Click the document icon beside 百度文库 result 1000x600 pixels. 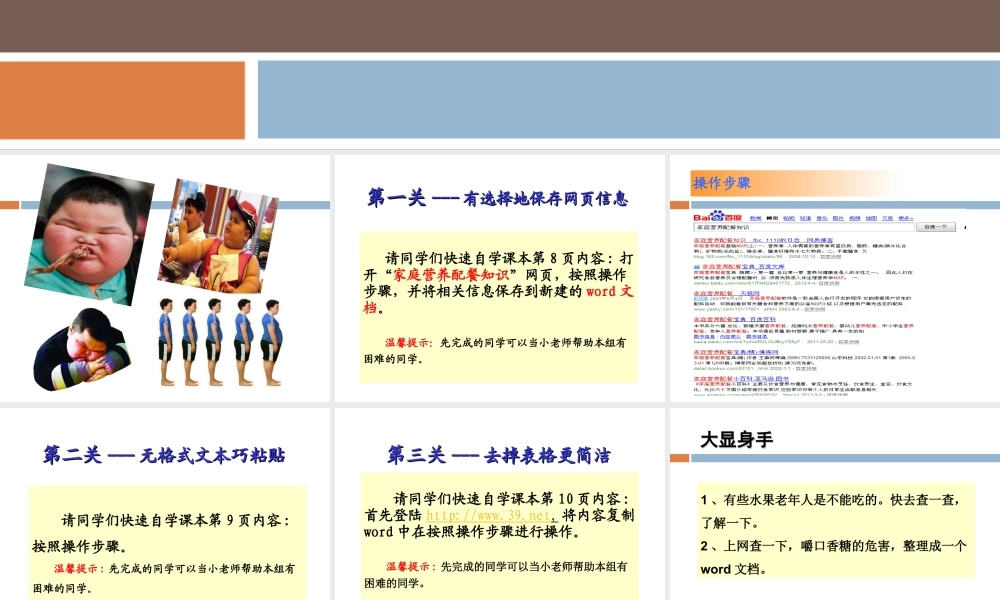[696, 266]
